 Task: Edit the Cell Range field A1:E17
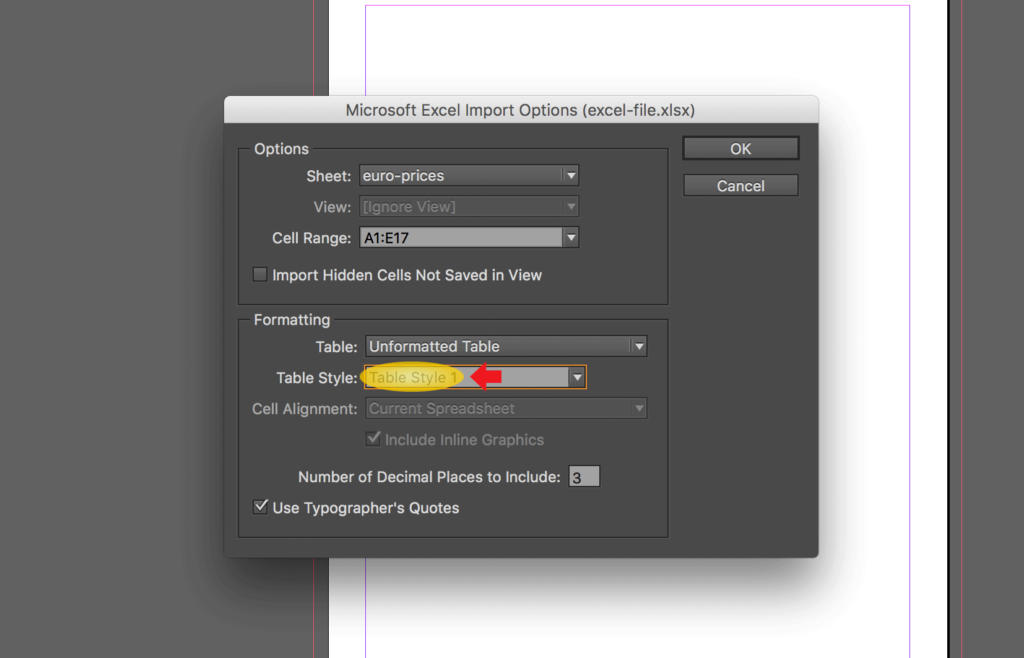(x=460, y=238)
